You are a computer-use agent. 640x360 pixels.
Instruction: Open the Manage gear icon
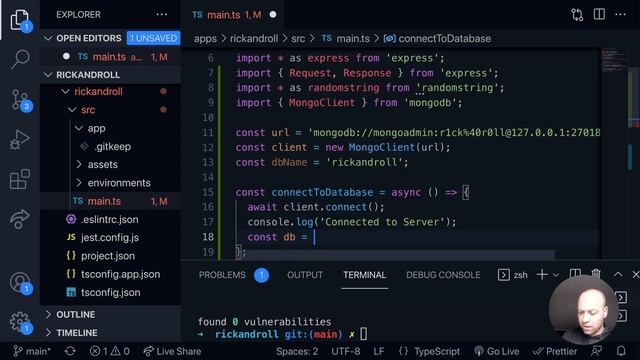pyautogui.click(x=20, y=322)
